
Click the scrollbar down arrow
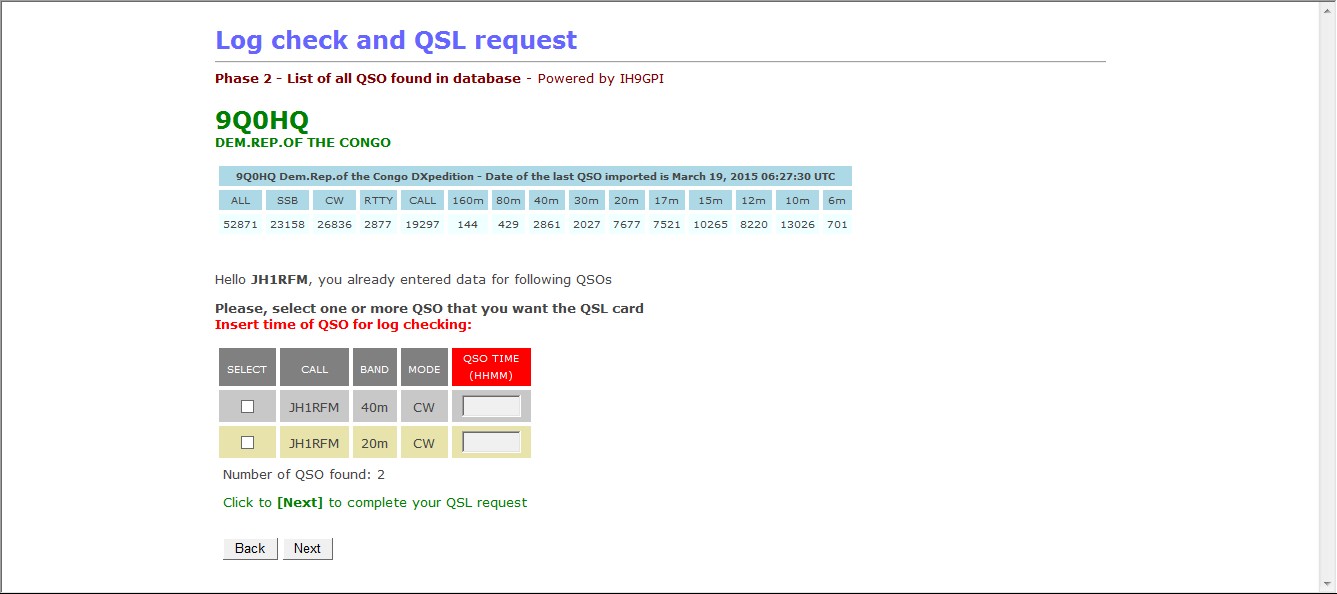click(x=1327, y=583)
